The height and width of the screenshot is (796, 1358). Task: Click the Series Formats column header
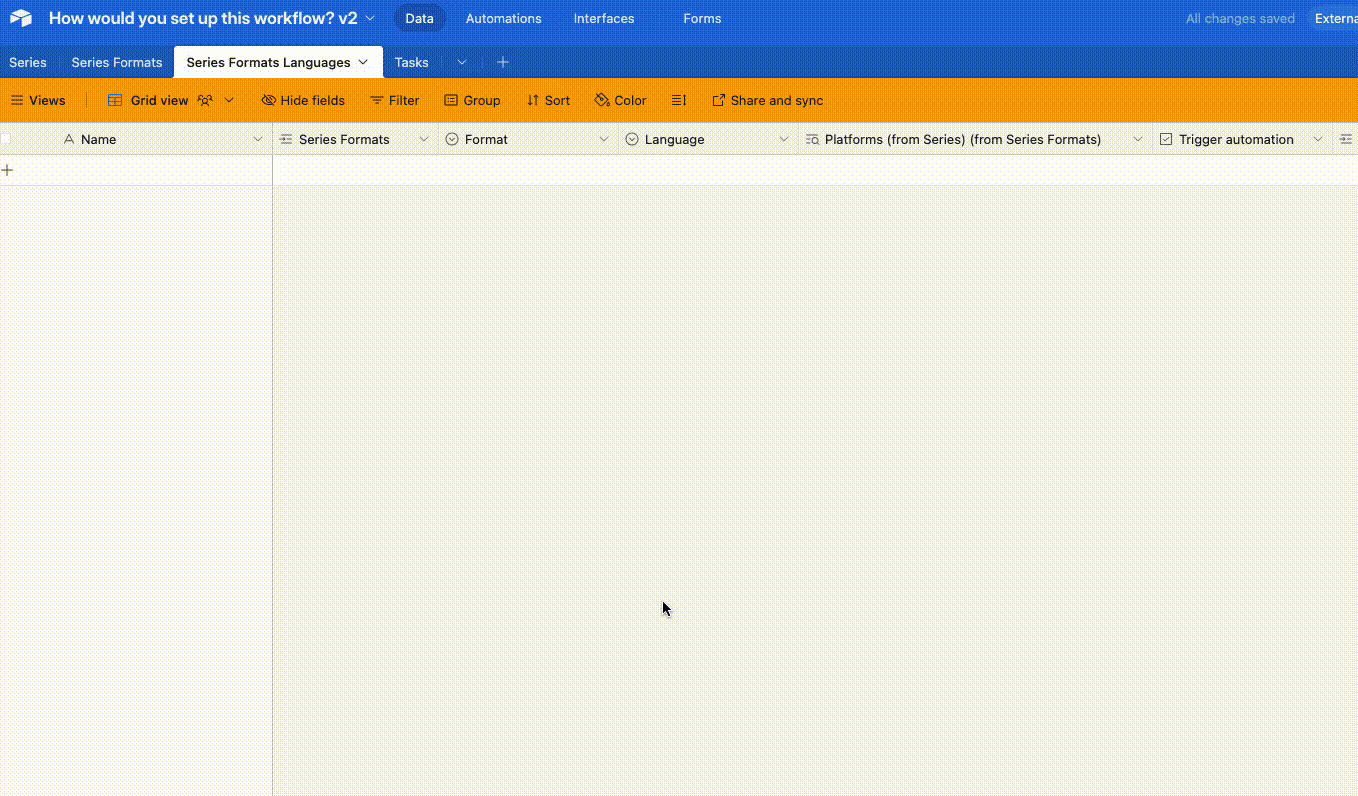[x=355, y=139]
